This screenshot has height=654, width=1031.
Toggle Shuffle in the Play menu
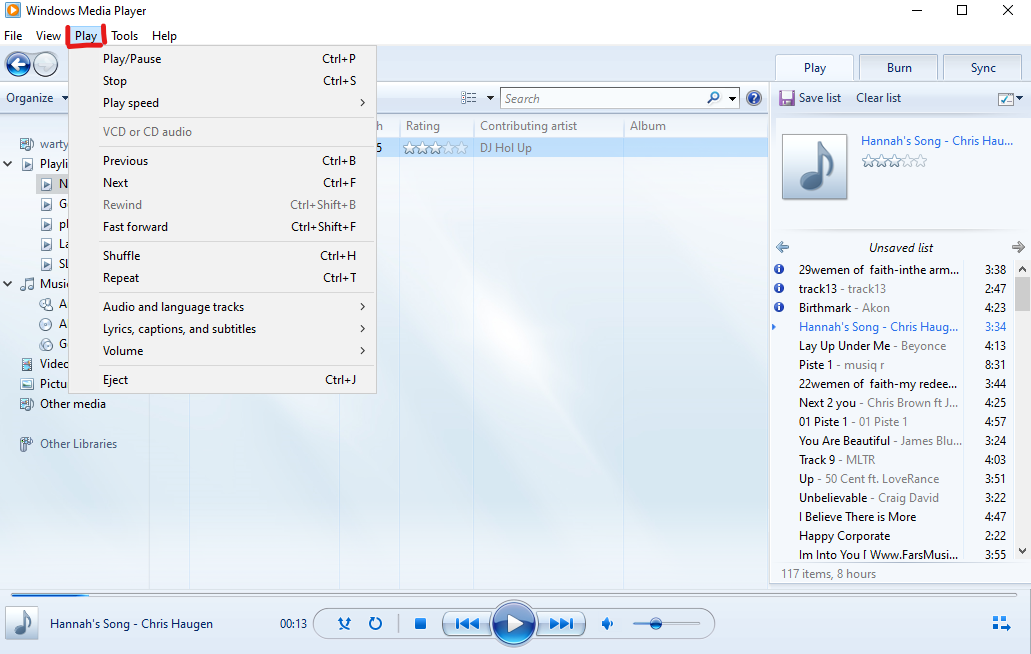pyautogui.click(x=222, y=256)
